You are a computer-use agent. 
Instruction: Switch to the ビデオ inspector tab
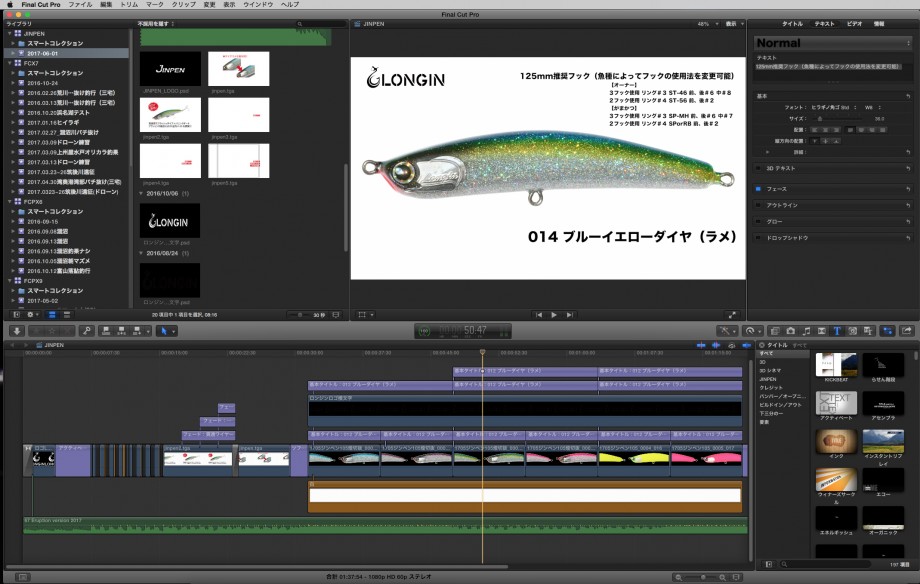(x=854, y=23)
